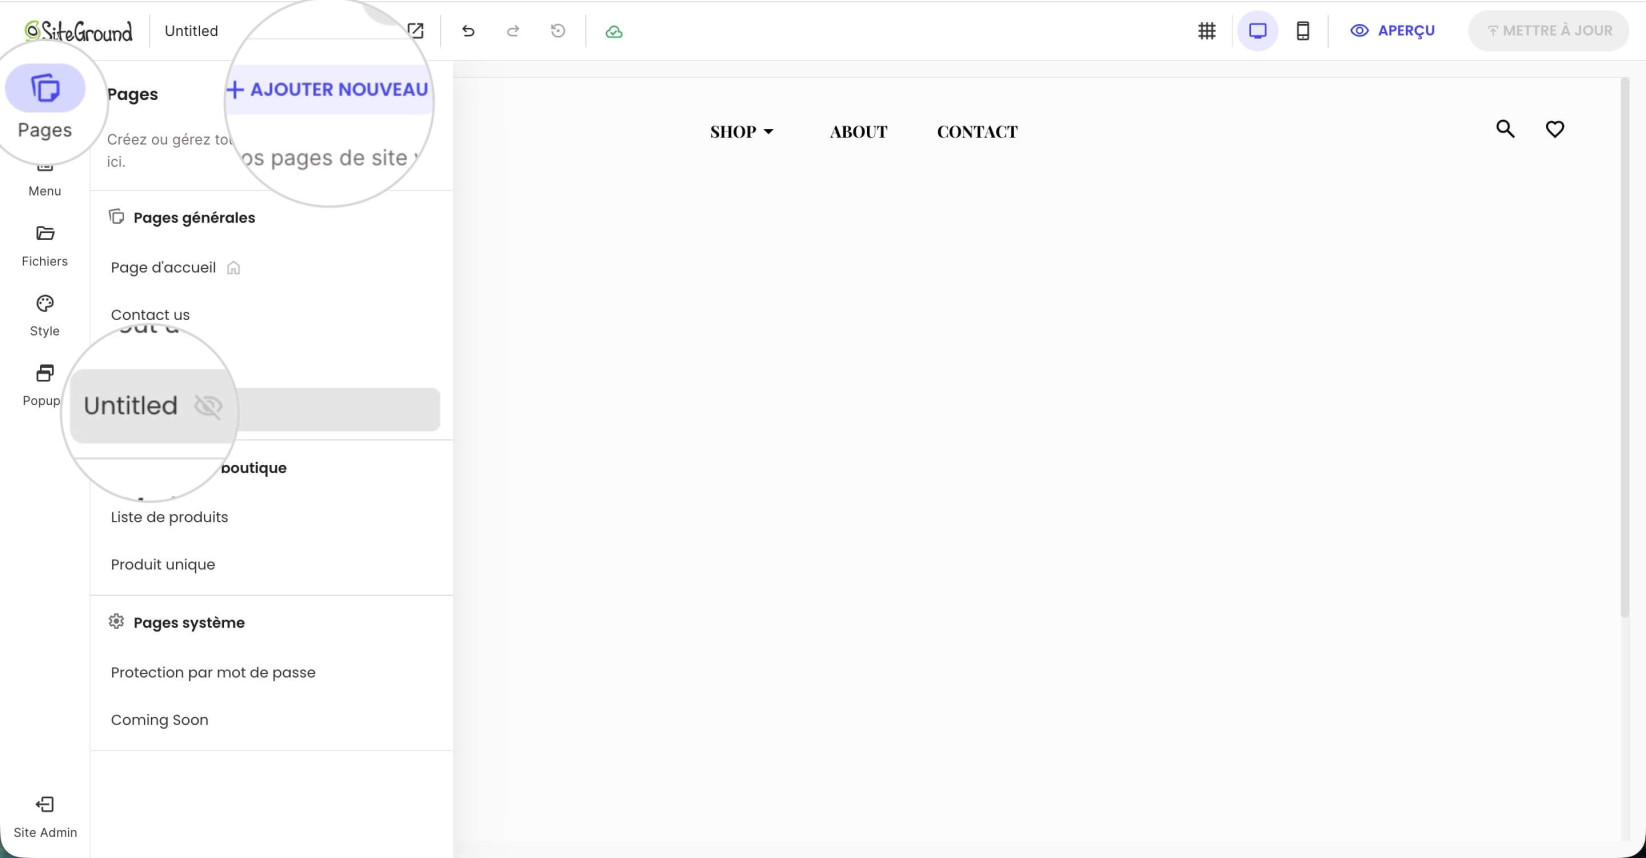
Task: Undo the last action
Action: (x=468, y=31)
